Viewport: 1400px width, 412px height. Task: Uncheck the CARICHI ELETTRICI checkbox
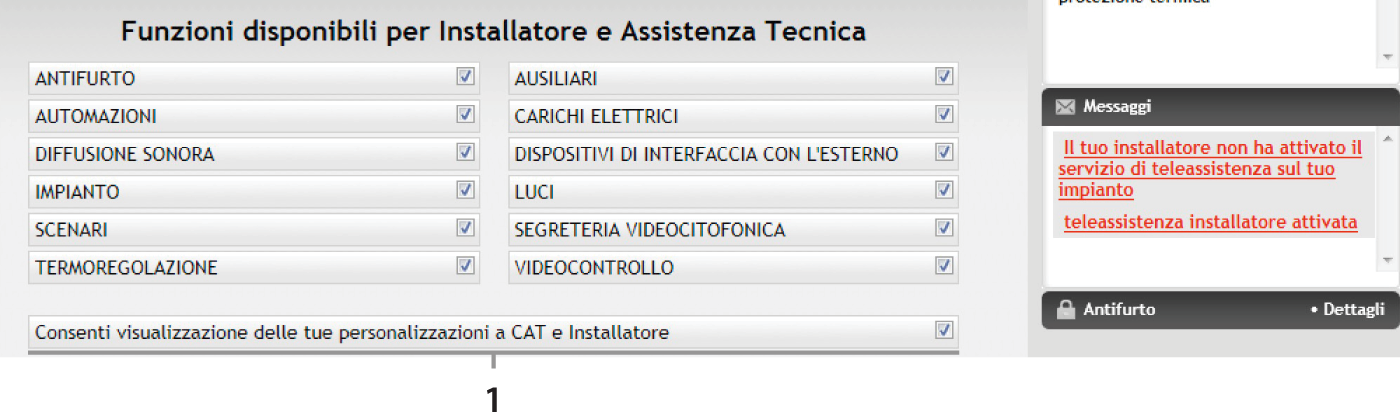point(943,114)
